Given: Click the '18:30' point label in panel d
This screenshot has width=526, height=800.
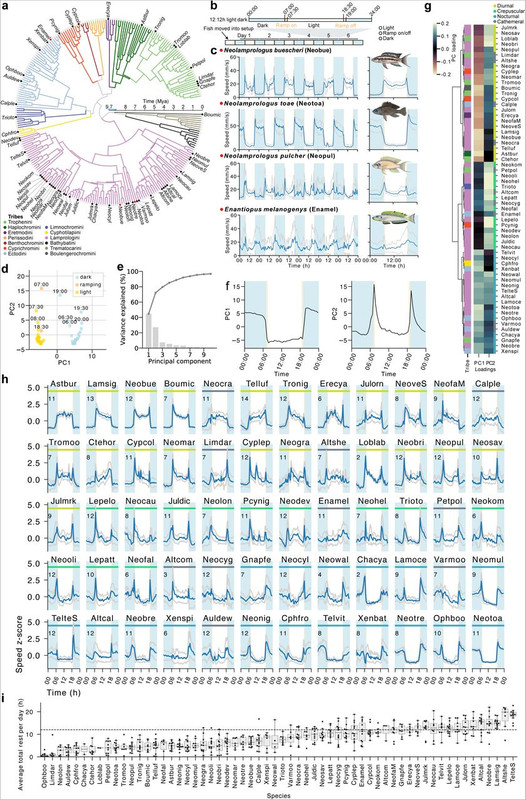Looking at the screenshot, I should point(41,327).
